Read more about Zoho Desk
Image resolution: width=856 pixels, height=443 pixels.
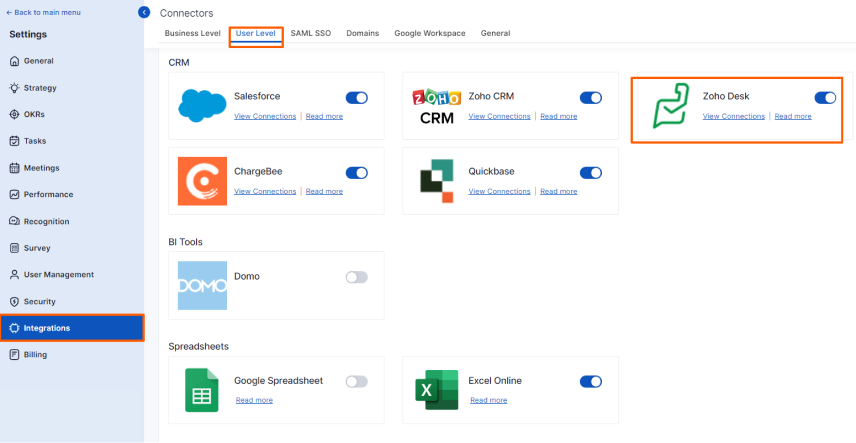pyautogui.click(x=793, y=116)
